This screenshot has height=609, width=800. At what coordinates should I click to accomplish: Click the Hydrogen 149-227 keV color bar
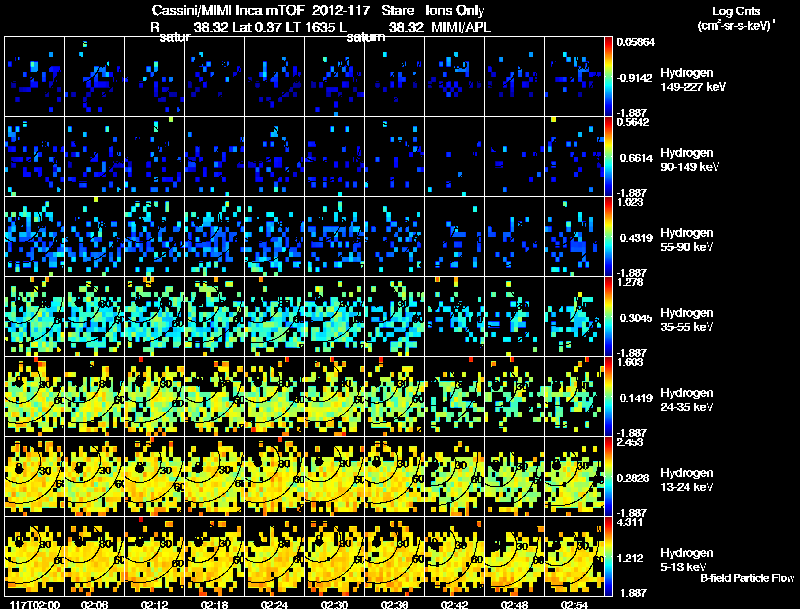[610, 76]
